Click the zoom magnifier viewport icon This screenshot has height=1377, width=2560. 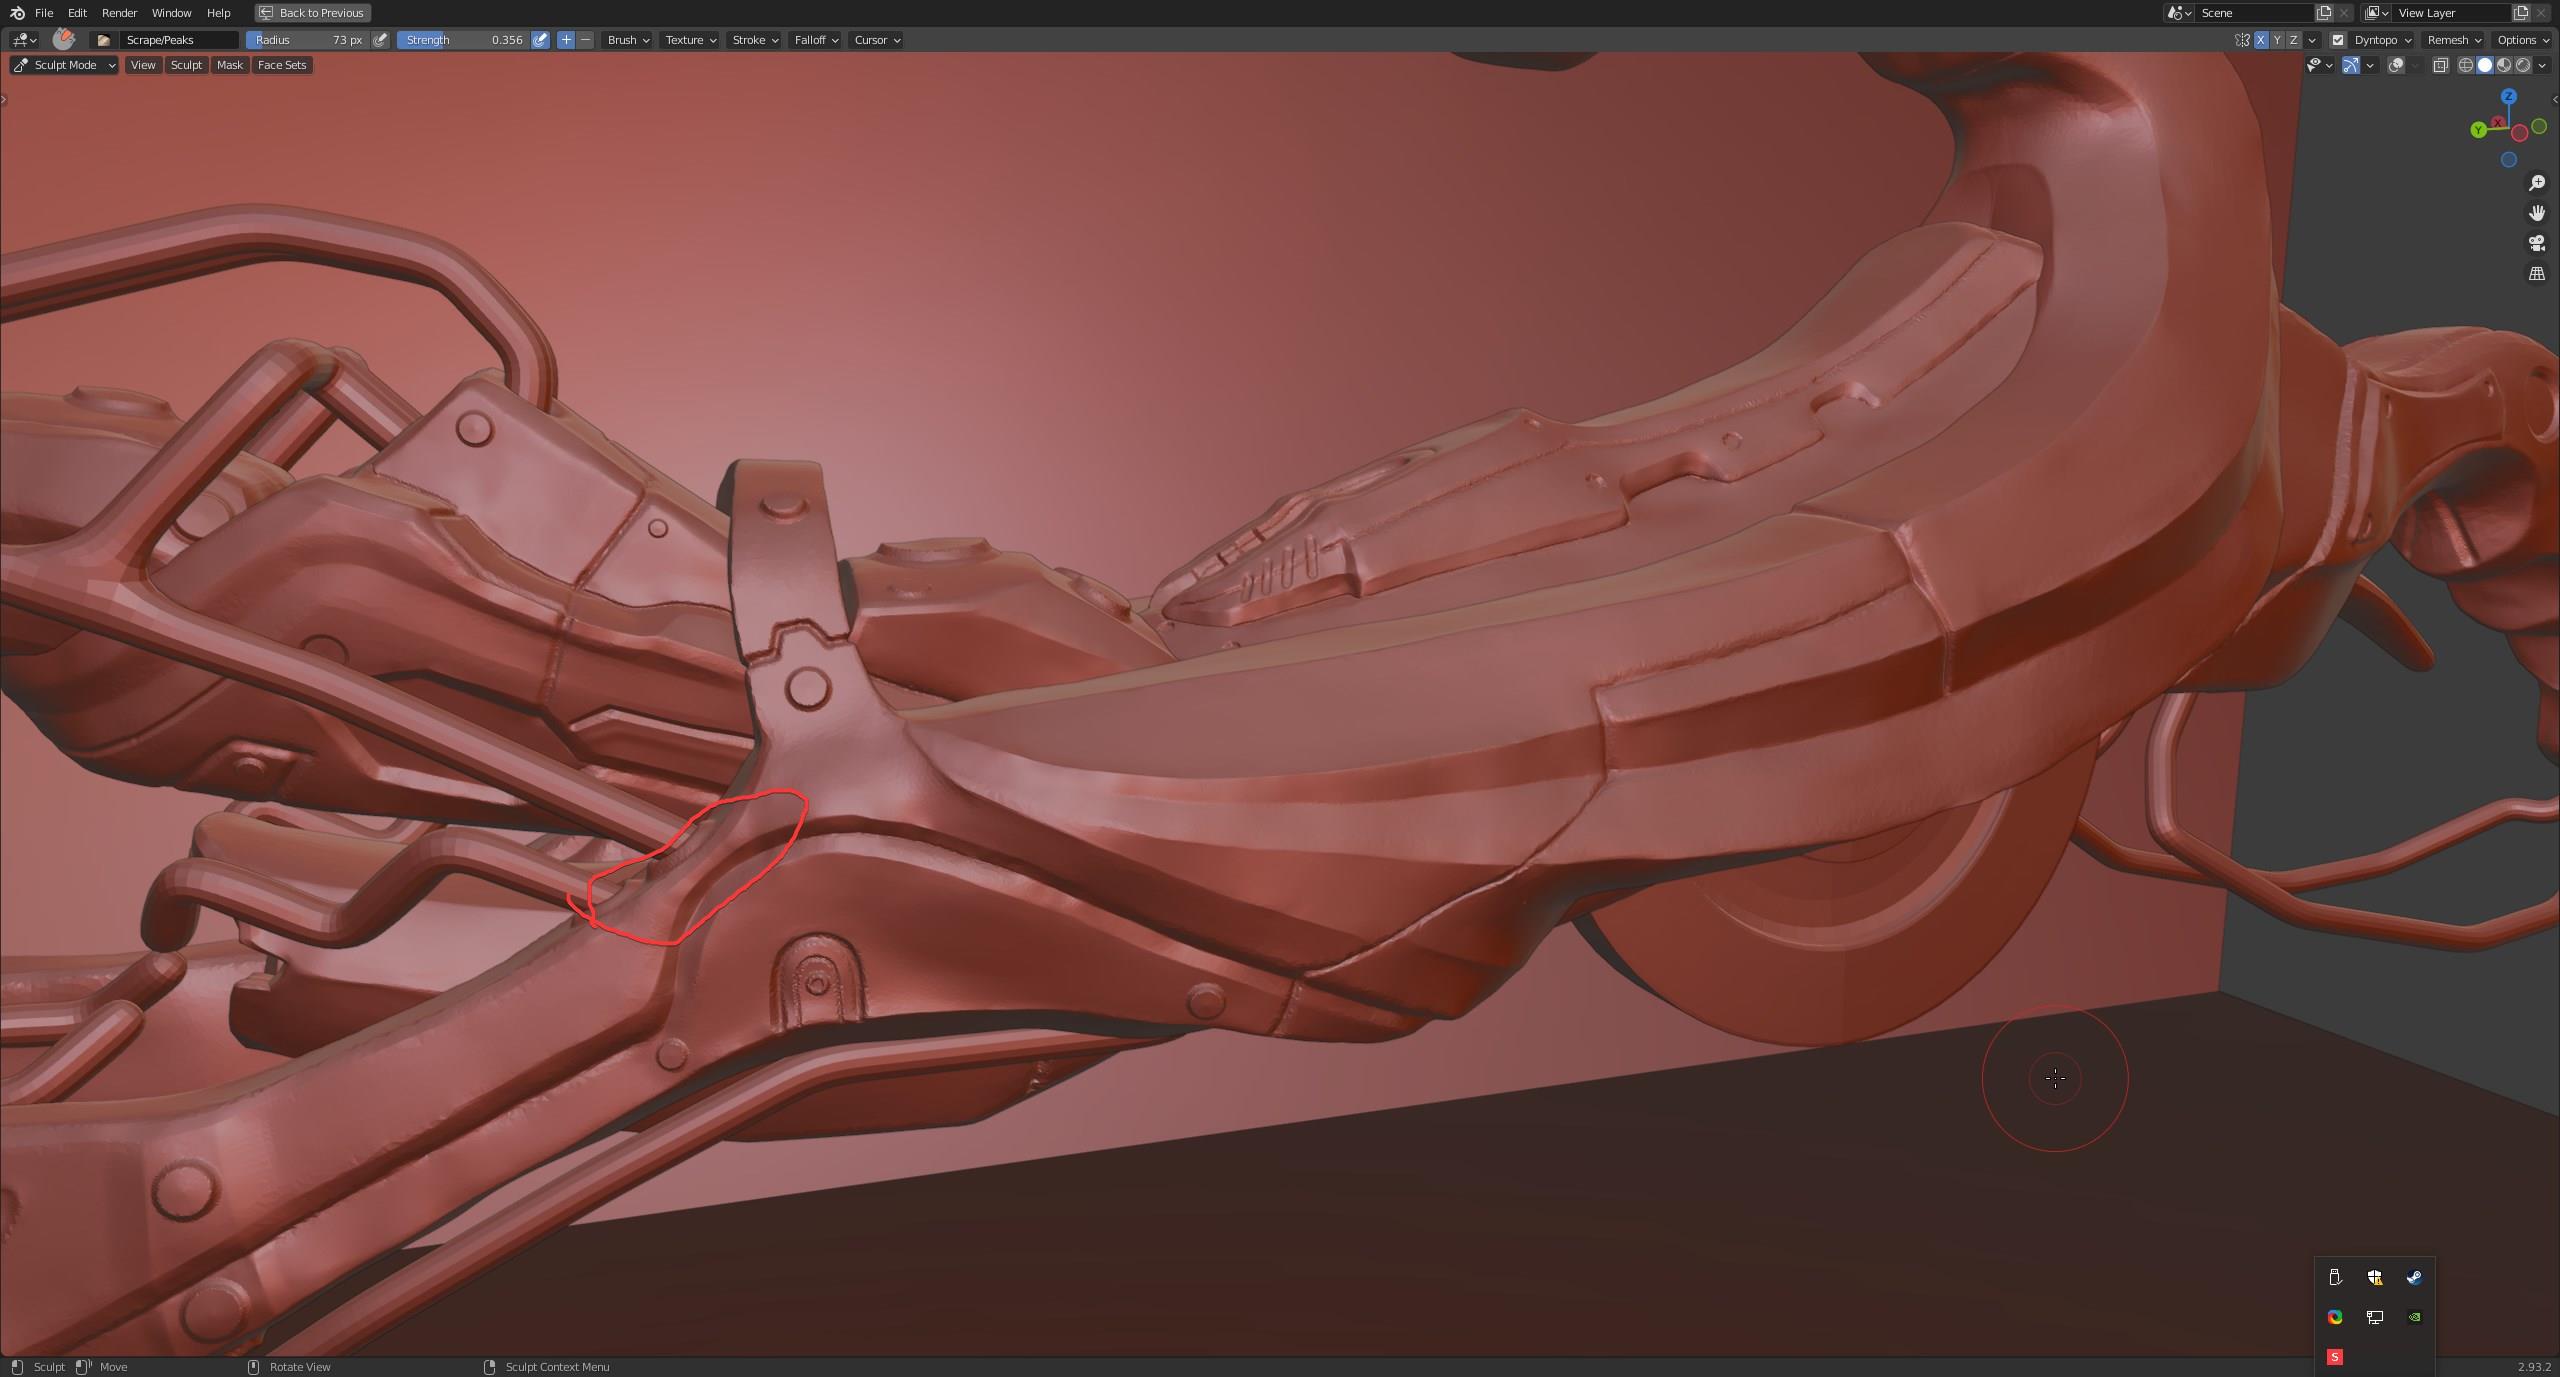point(2537,183)
